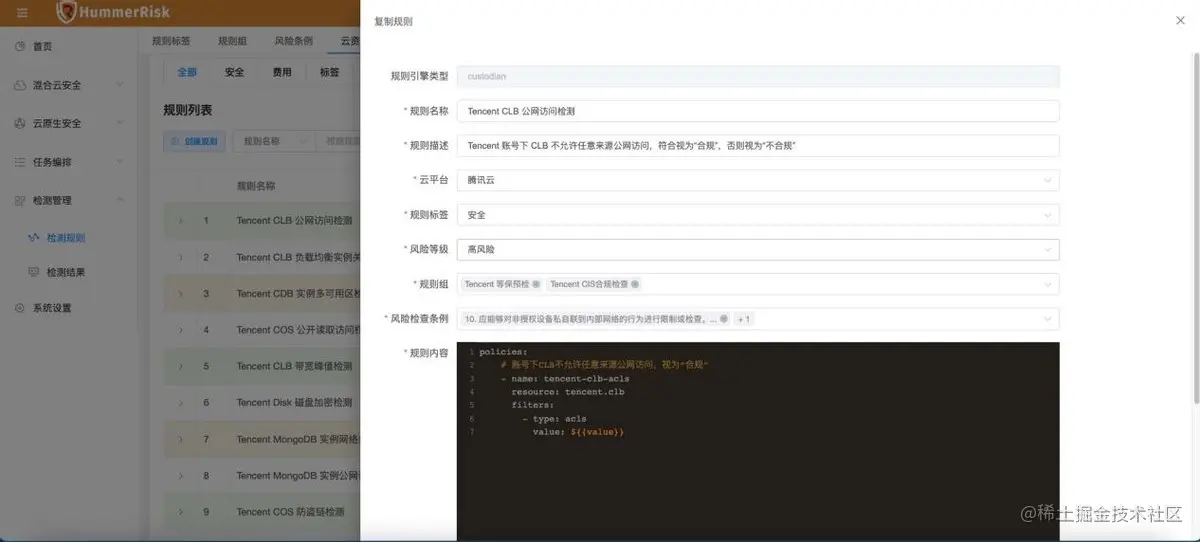Expand row 9 Tencent COS 防盗链检测
The height and width of the screenshot is (542, 1200).
[181, 511]
